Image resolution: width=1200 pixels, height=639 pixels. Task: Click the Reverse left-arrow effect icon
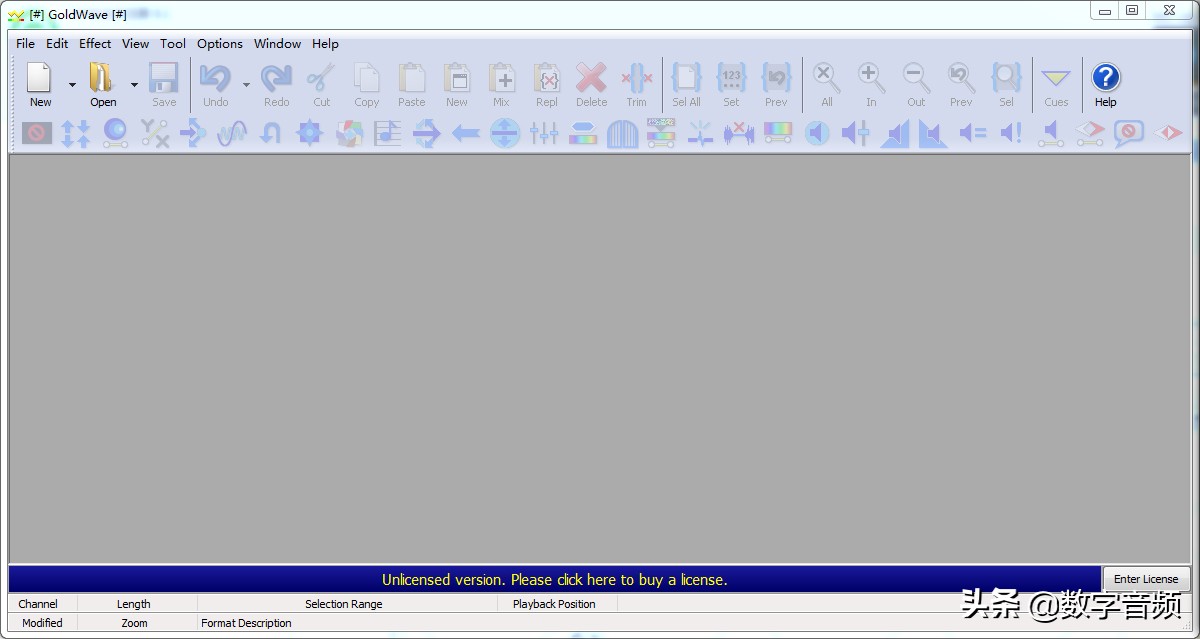[466, 133]
